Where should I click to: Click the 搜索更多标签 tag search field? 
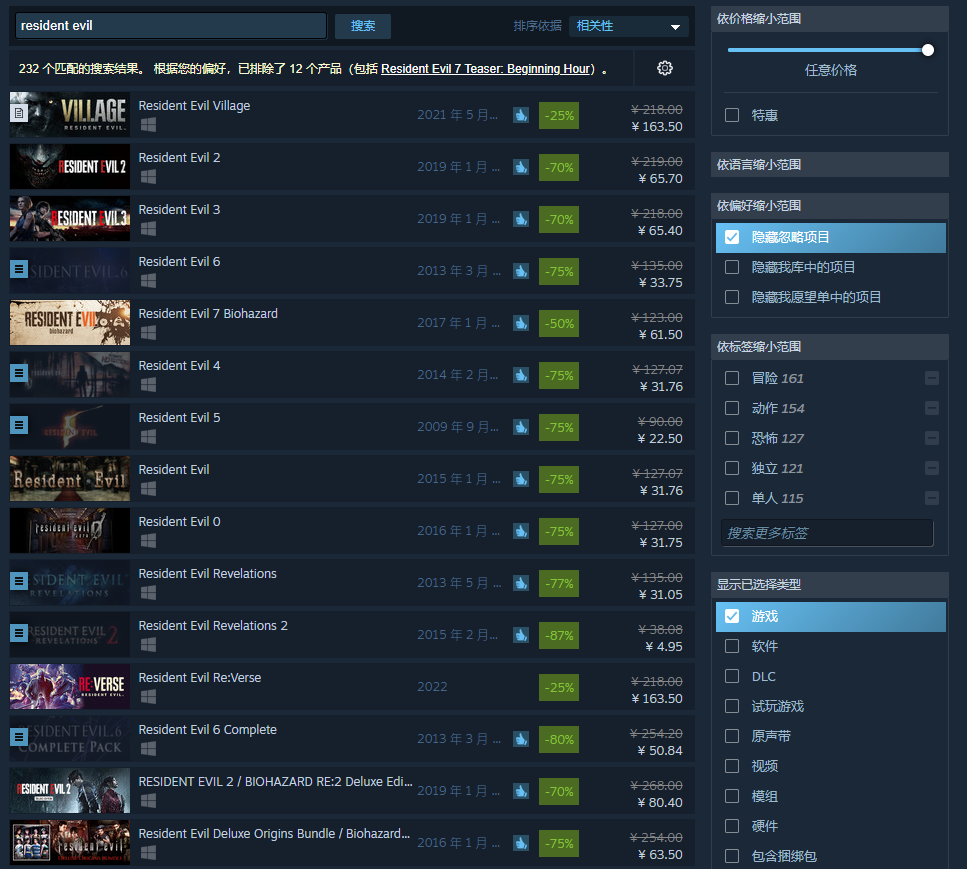(x=827, y=533)
